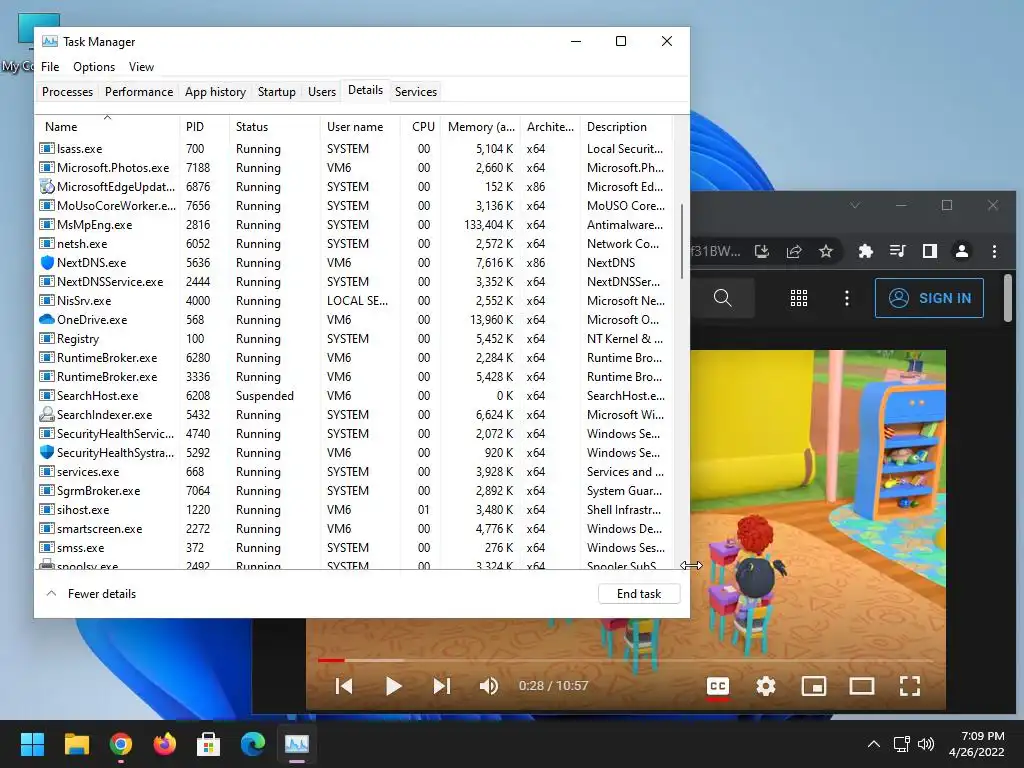Sort by the CPU column header

tap(422, 127)
